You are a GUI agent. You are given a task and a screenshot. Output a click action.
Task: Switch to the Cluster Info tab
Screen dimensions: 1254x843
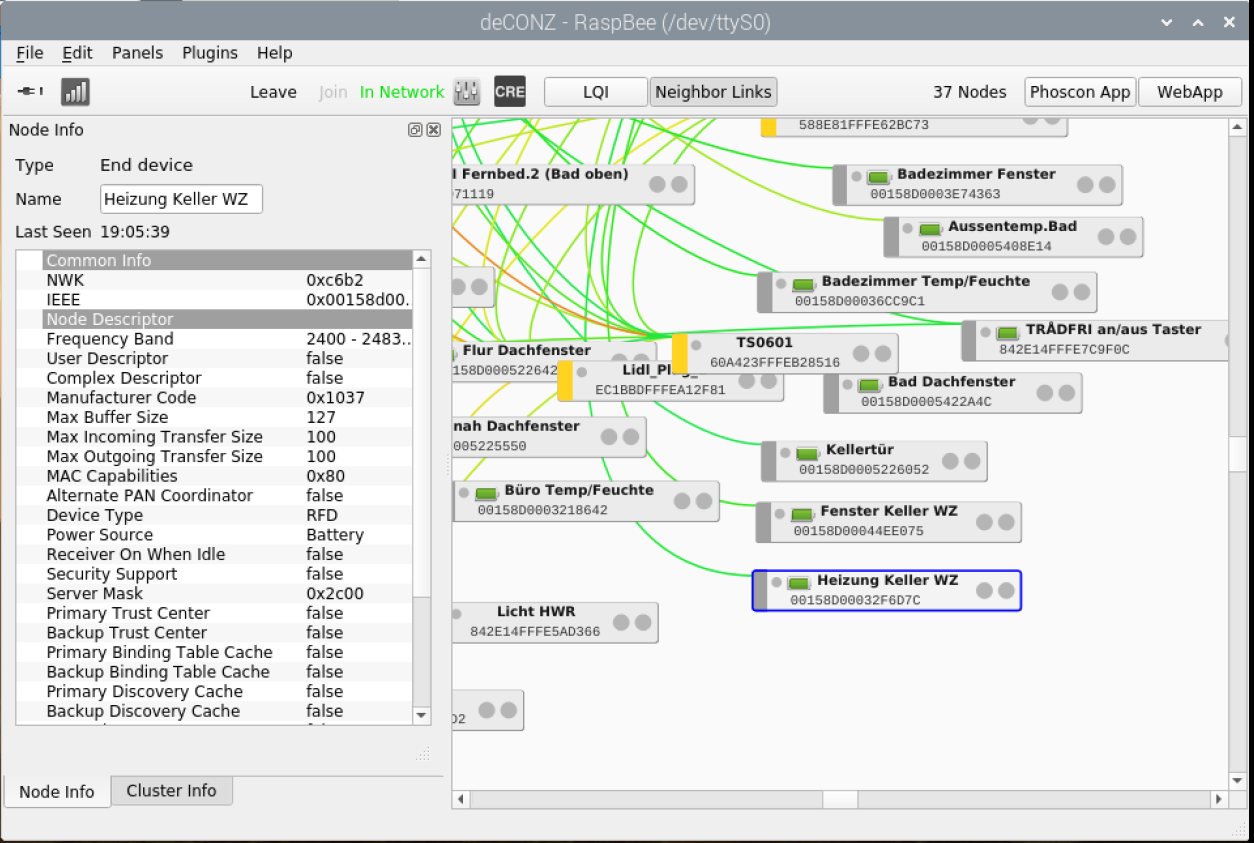tap(171, 791)
